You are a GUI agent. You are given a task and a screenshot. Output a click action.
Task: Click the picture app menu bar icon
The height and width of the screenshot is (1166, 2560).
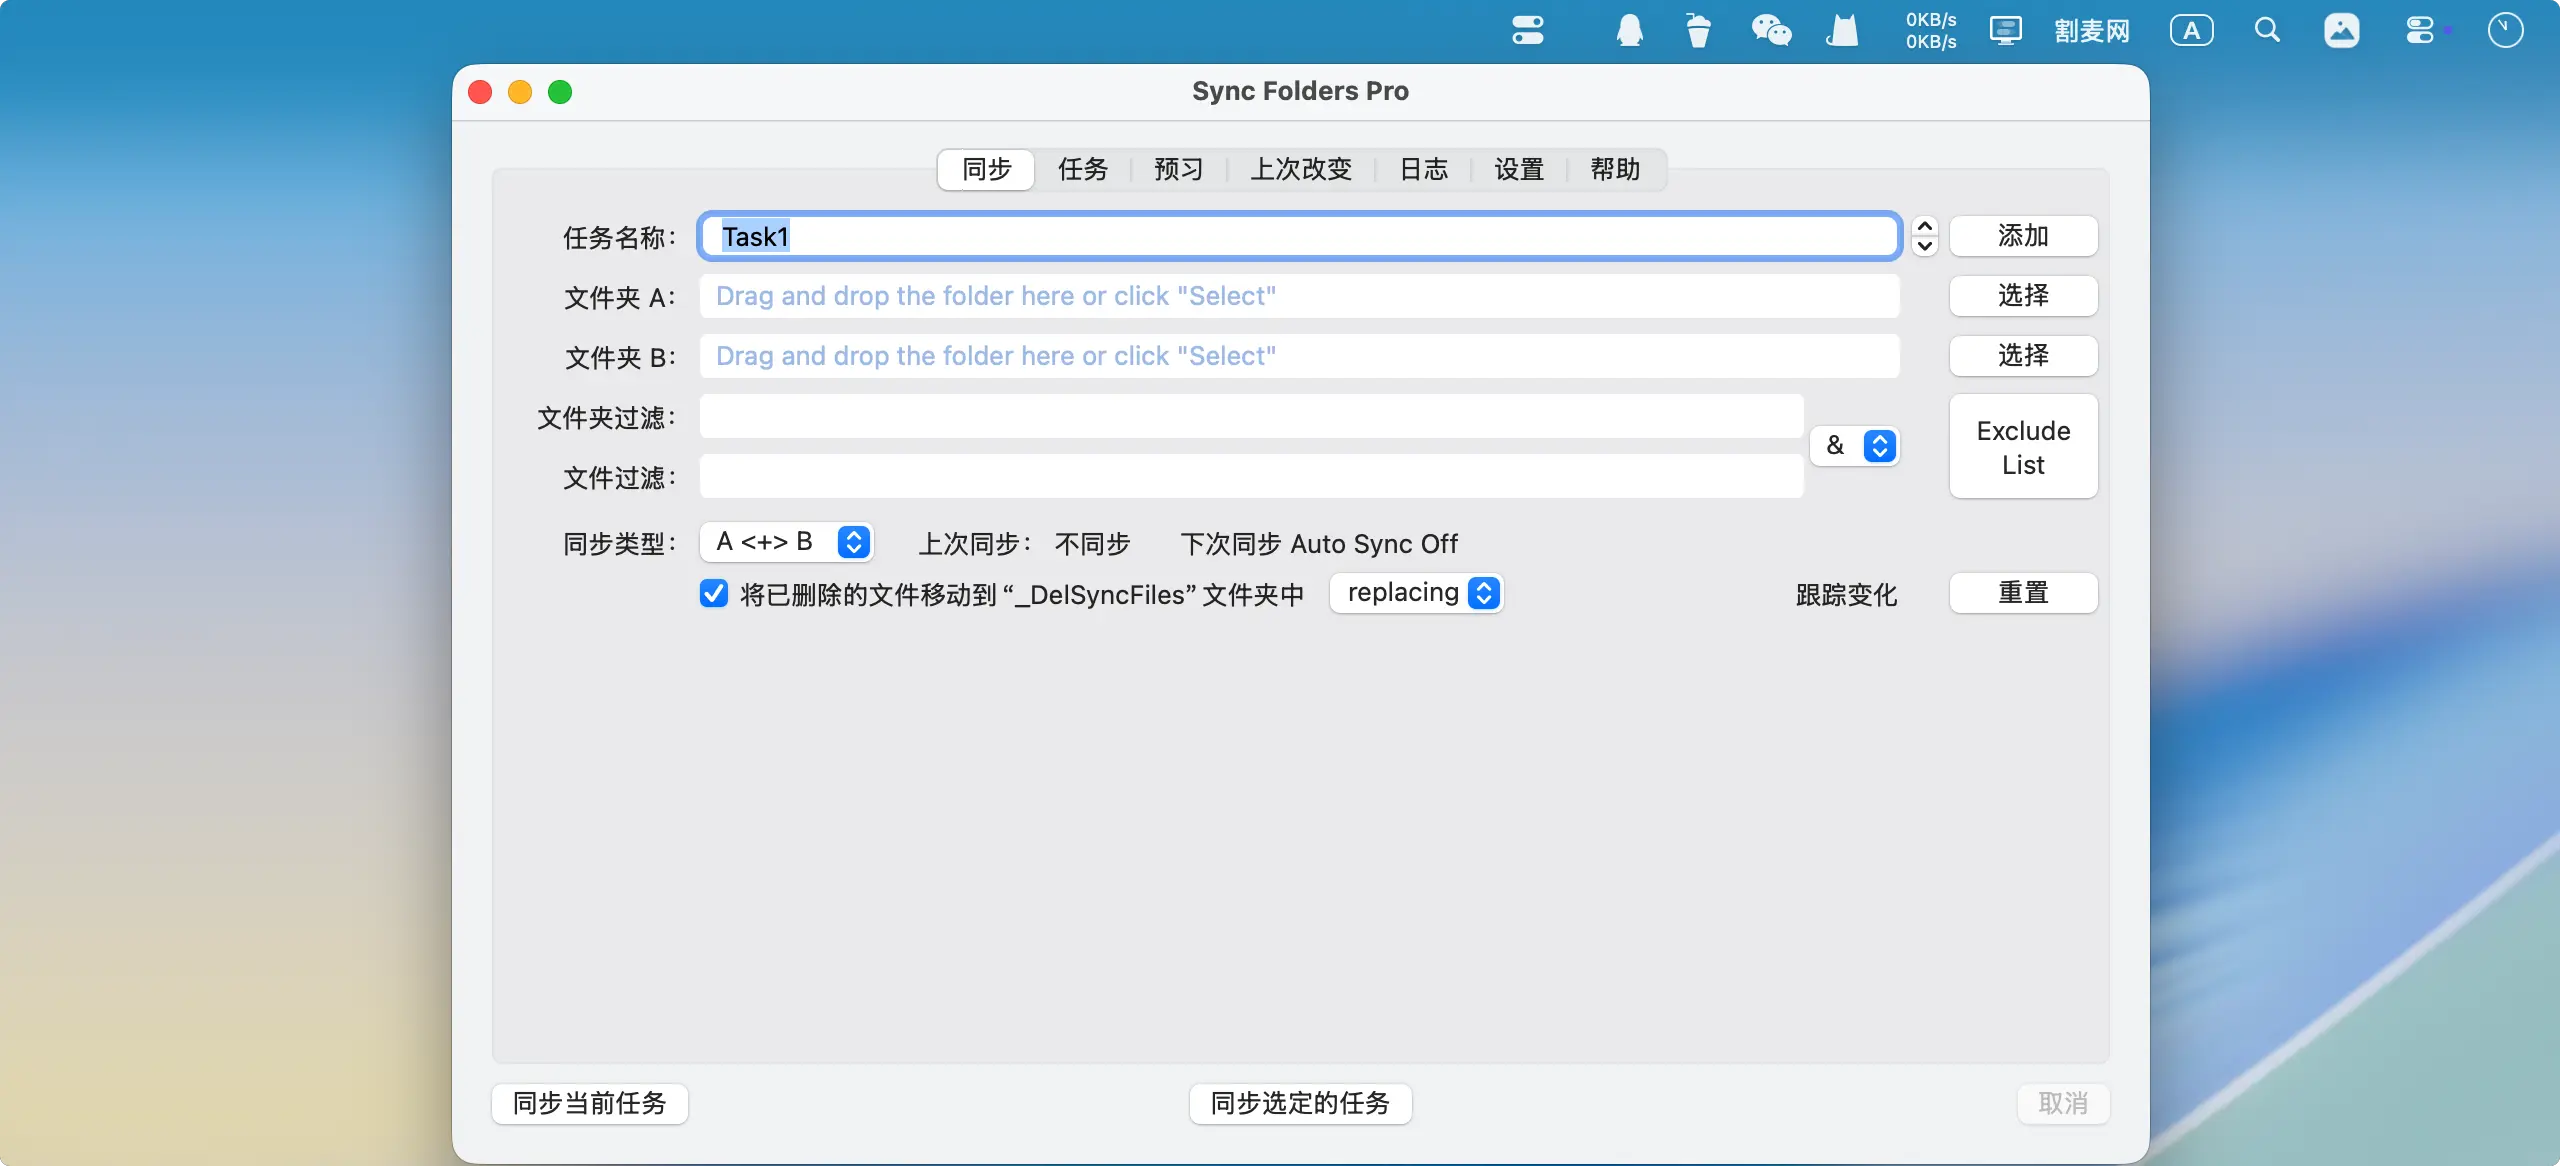click(2341, 31)
